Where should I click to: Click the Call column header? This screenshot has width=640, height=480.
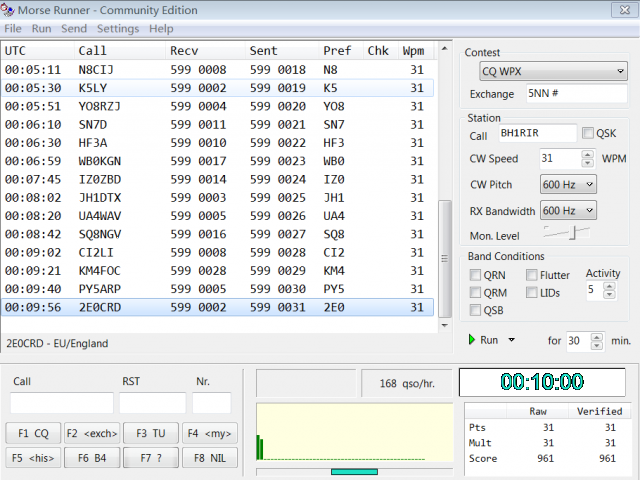[x=120, y=51]
